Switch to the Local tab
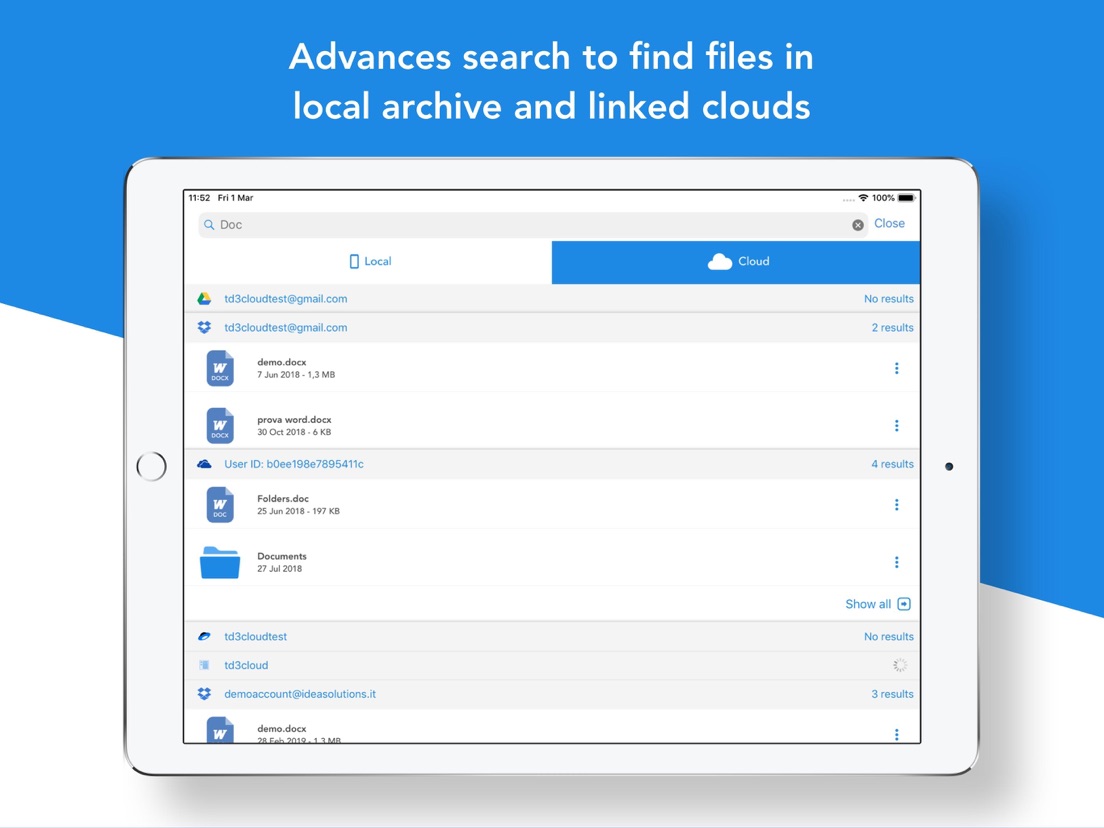The image size is (1104, 828). click(368, 262)
